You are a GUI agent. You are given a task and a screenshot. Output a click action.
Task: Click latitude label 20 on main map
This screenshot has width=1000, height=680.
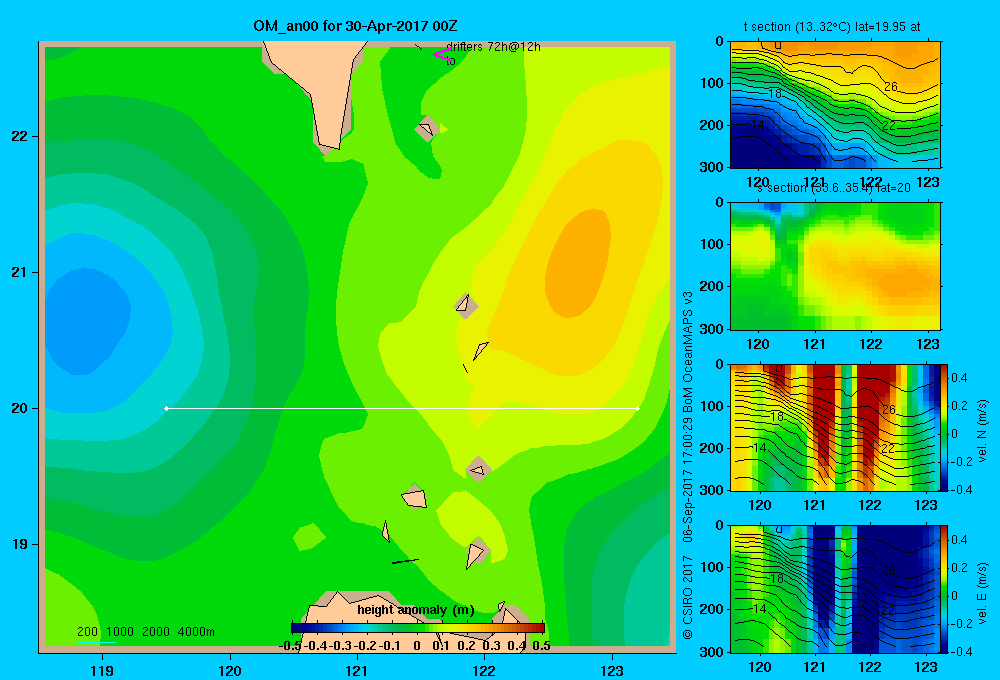19,408
